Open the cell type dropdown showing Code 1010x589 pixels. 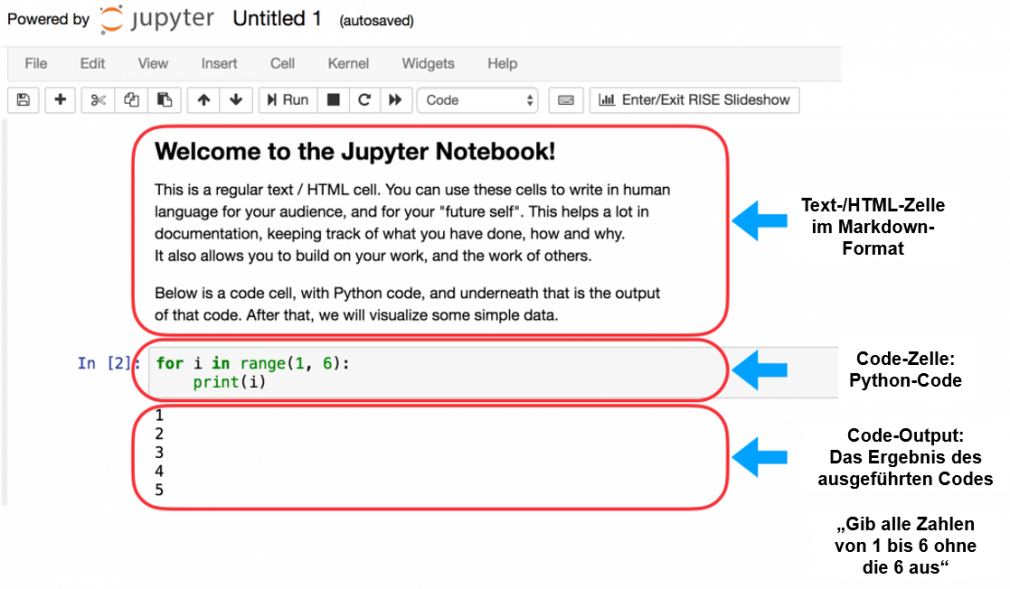(x=478, y=100)
